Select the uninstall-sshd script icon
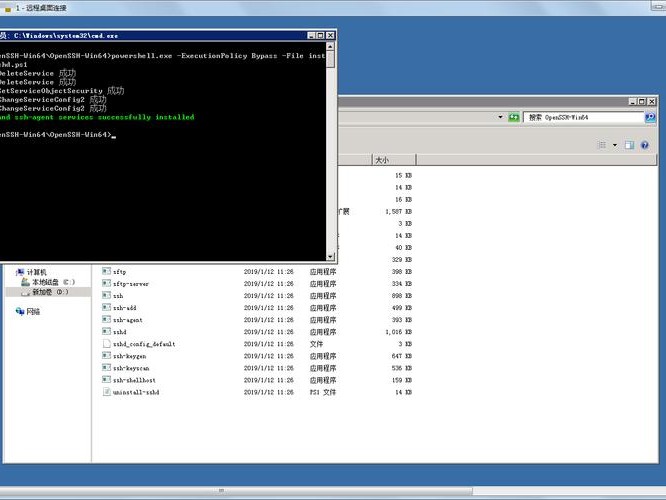This screenshot has width=666, height=500. [x=106, y=392]
